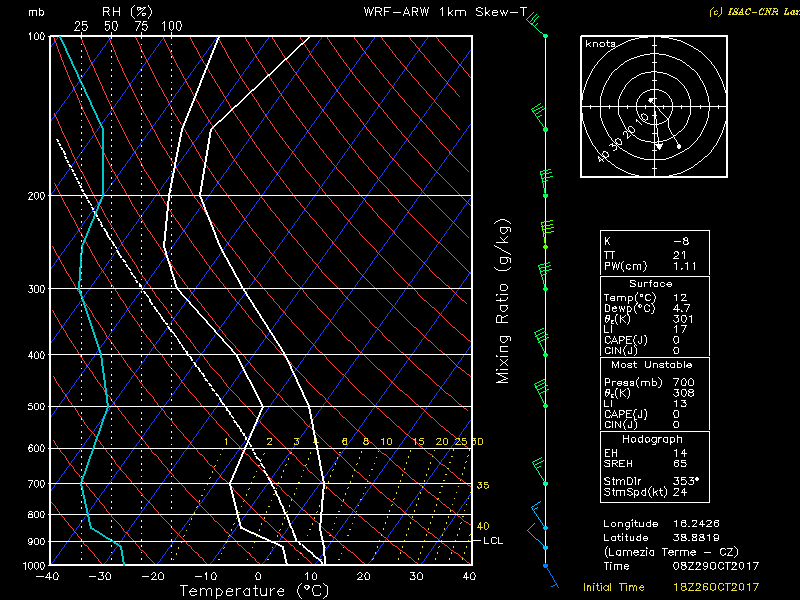This screenshot has width=800, height=600.
Task: Click the yellow '35' label near 700 mb
Action: pos(483,485)
